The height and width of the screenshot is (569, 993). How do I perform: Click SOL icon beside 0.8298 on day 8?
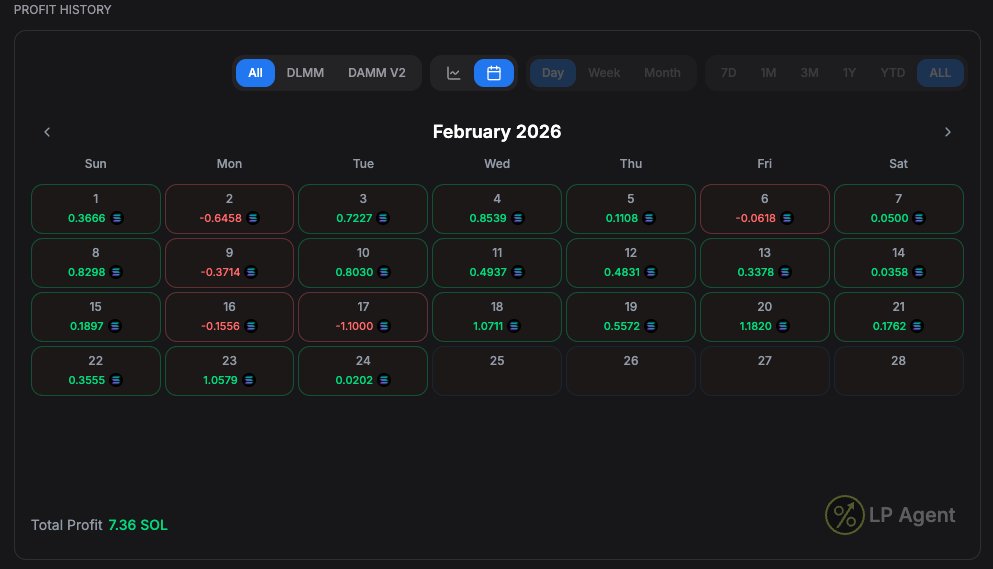coord(116,272)
